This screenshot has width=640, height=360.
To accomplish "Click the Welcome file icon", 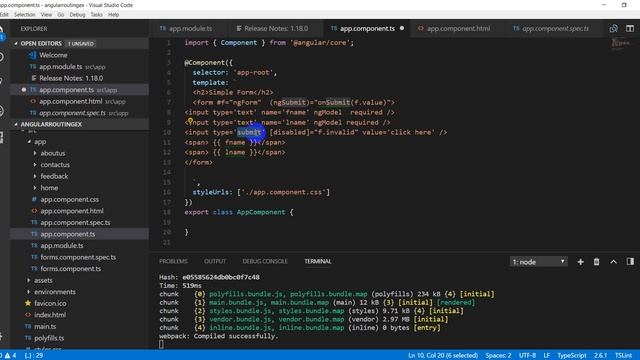I will click(x=32, y=55).
